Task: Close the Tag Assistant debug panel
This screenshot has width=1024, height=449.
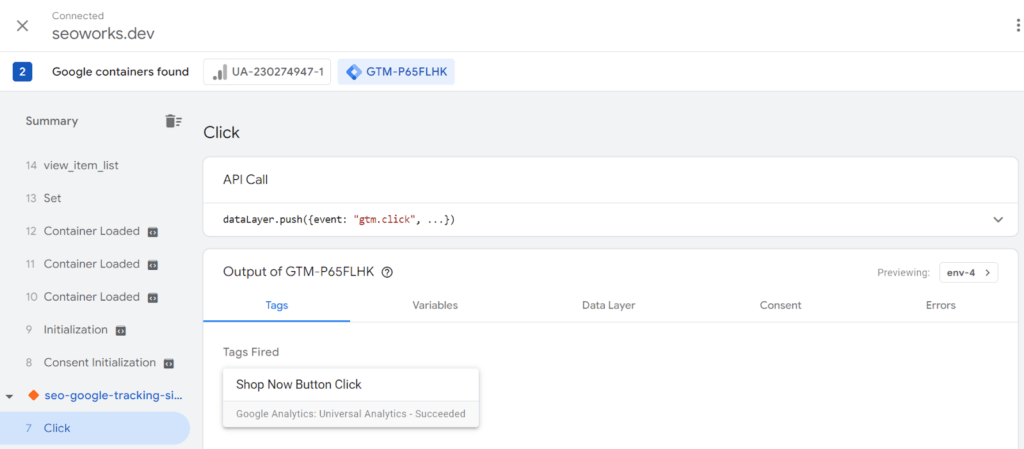Action: pos(22,25)
